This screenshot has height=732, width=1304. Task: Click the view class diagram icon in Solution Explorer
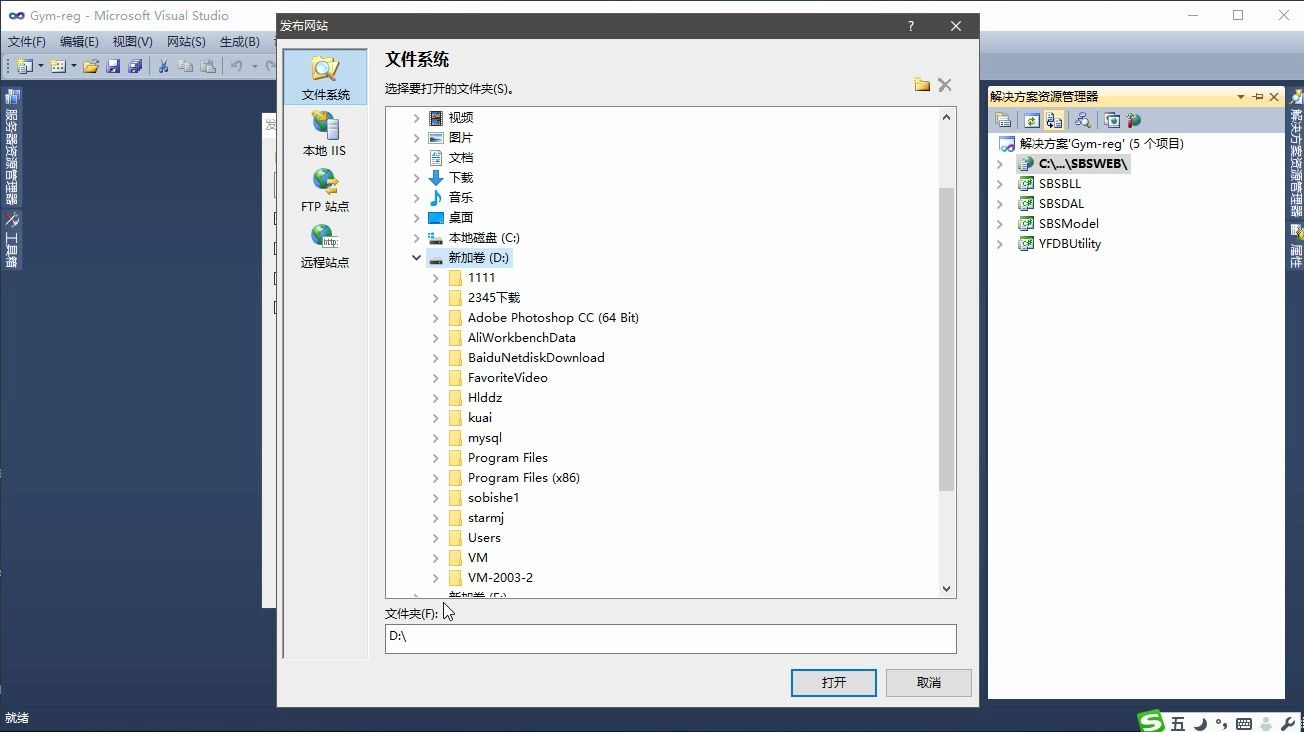(x=1083, y=120)
